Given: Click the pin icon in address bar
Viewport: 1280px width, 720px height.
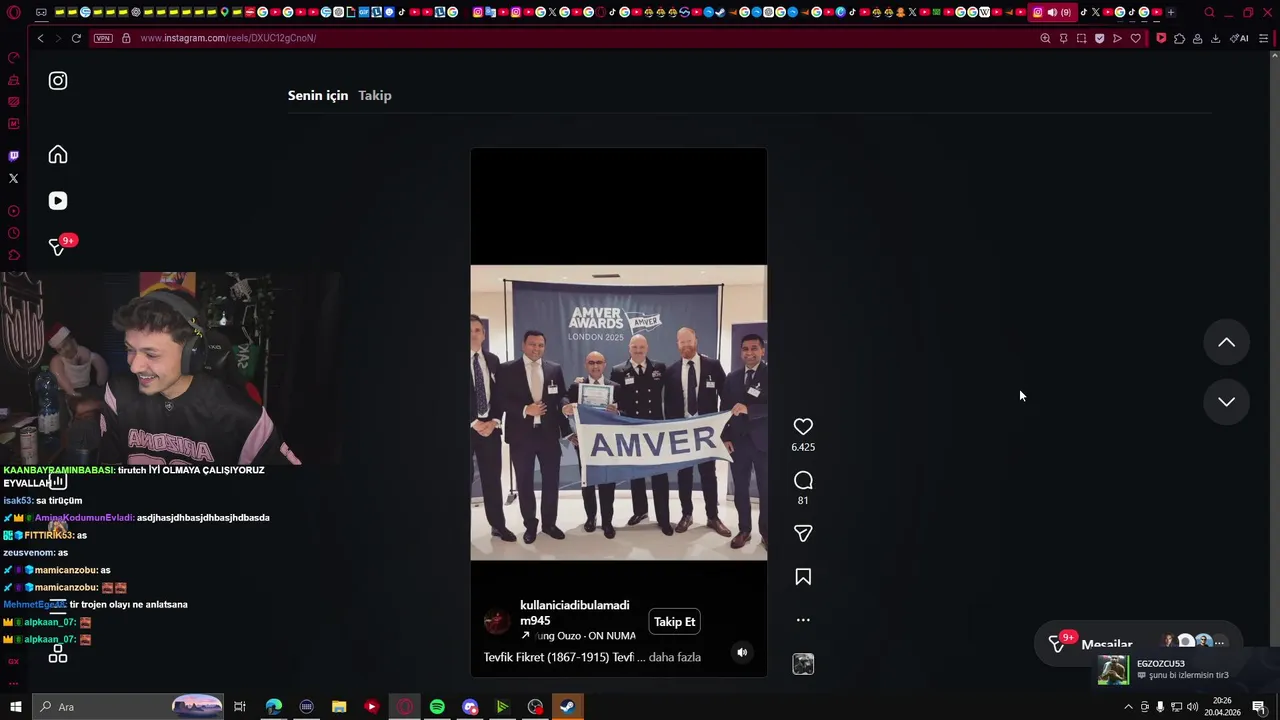Looking at the screenshot, I should pos(1063,38).
